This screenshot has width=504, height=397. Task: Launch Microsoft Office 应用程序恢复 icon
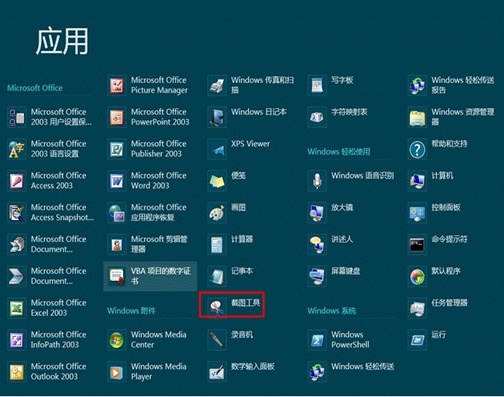pos(117,213)
